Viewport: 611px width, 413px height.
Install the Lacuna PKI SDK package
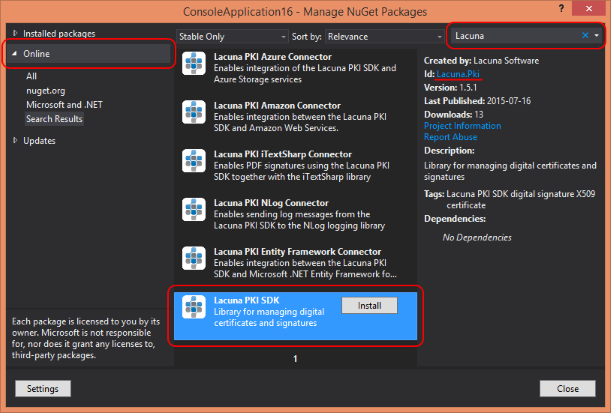coord(369,305)
